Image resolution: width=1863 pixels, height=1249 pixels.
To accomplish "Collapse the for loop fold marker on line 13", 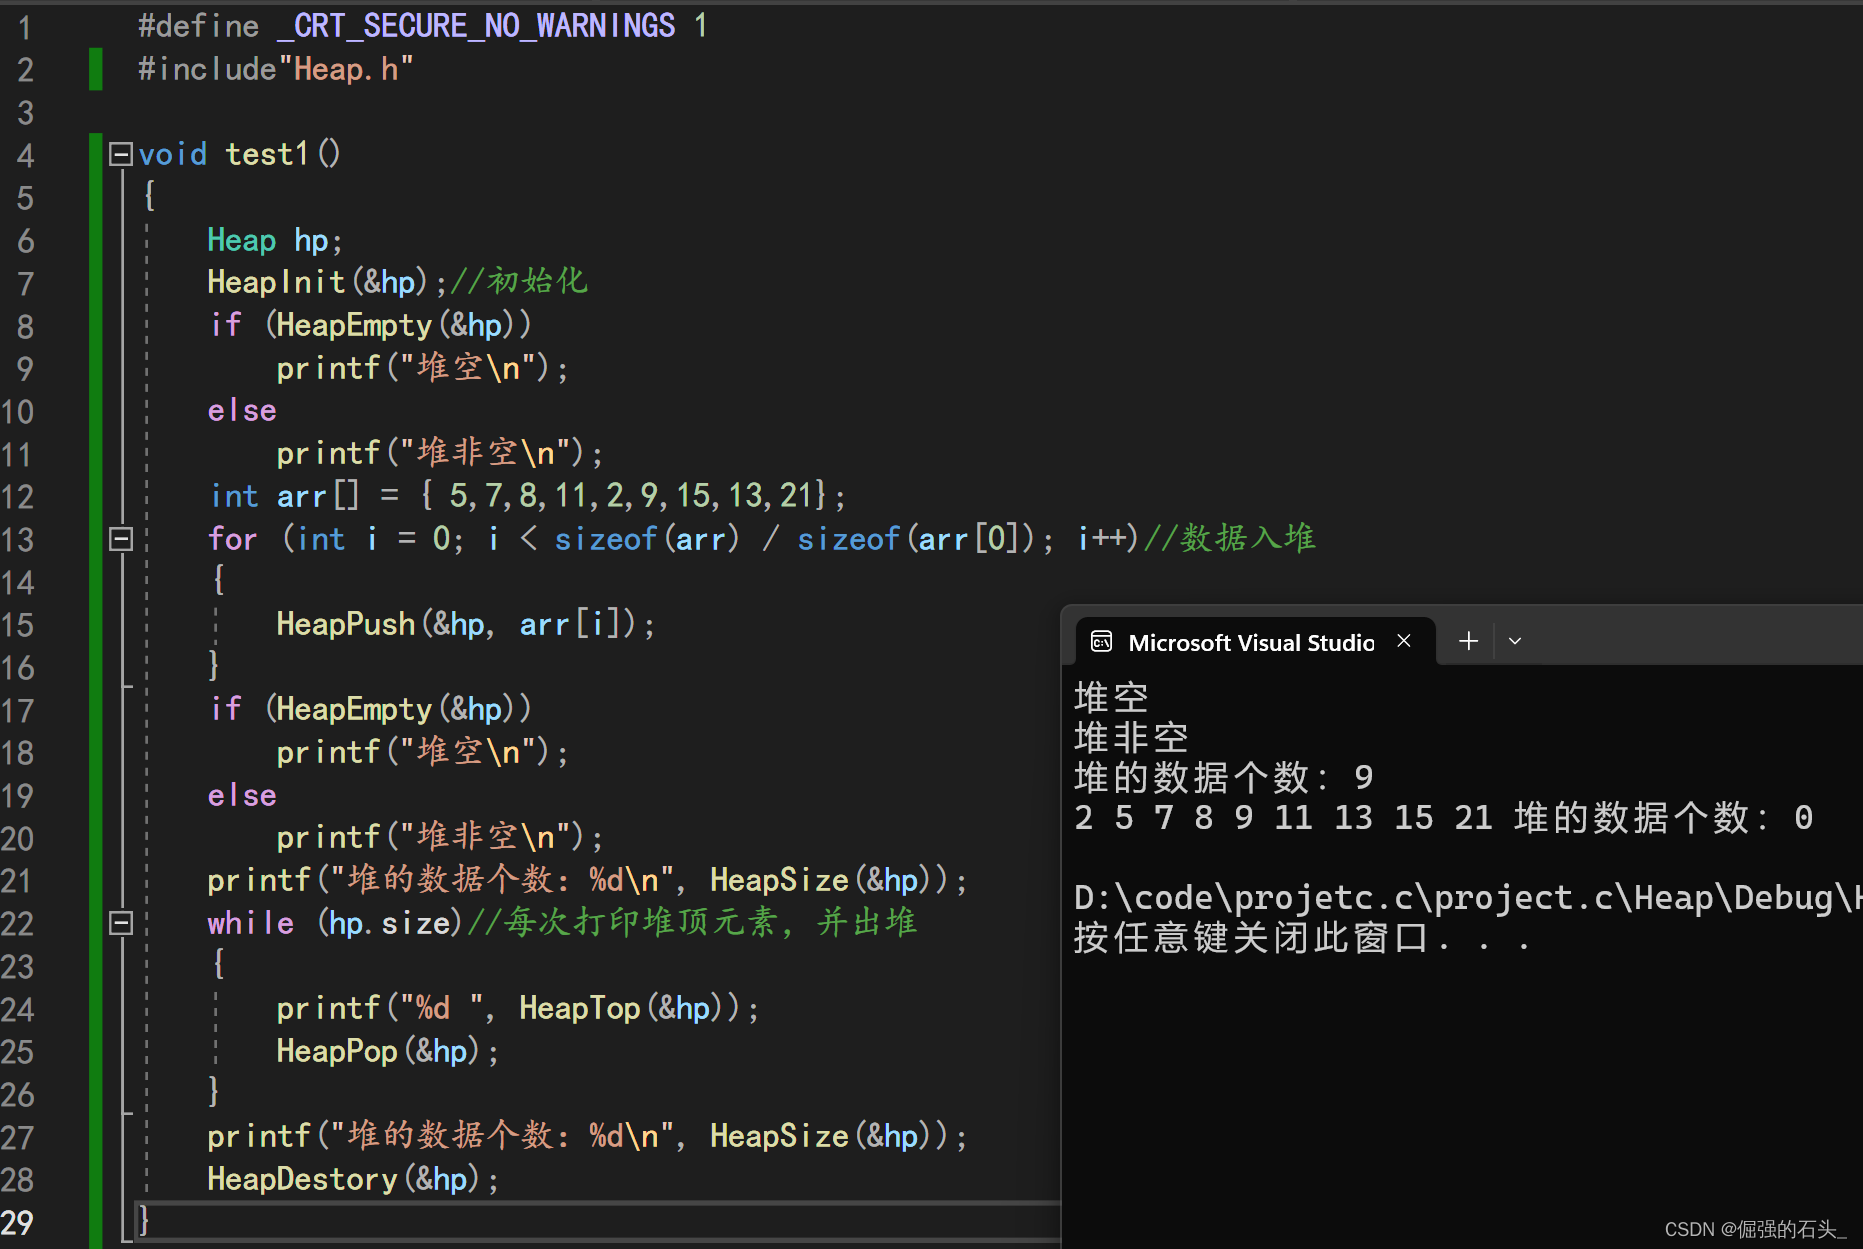I will click(x=120, y=538).
